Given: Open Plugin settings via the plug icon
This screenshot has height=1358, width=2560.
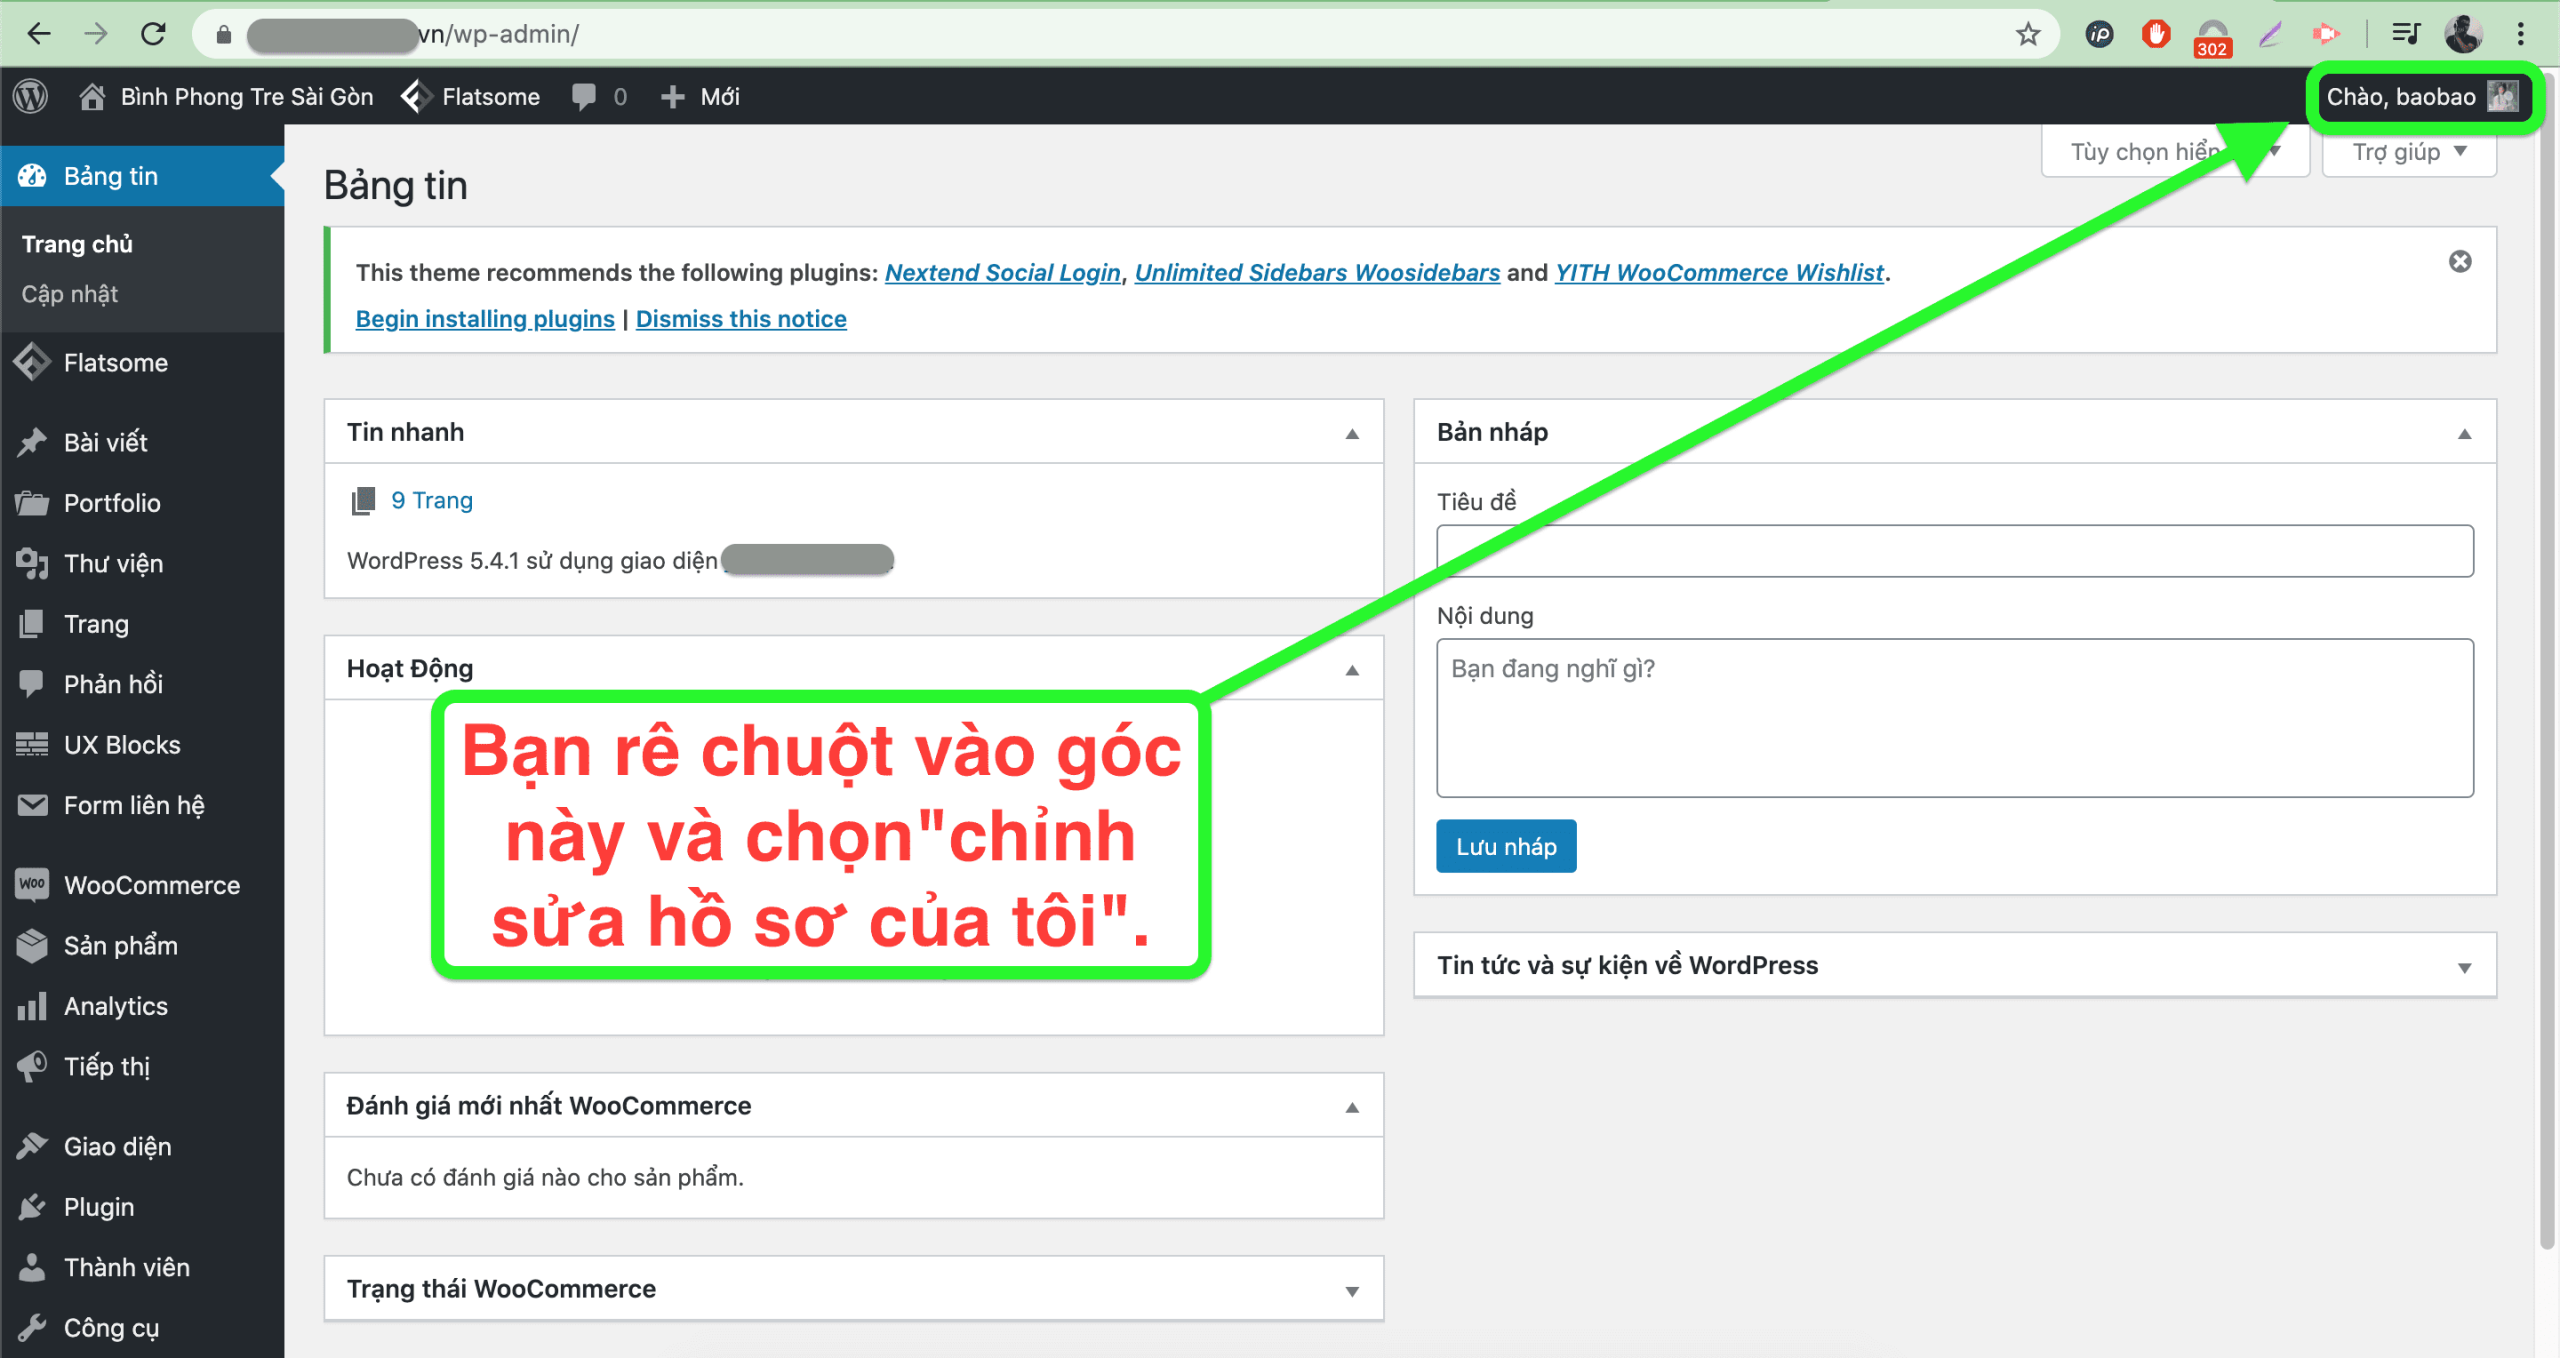Looking at the screenshot, I should tap(31, 1206).
